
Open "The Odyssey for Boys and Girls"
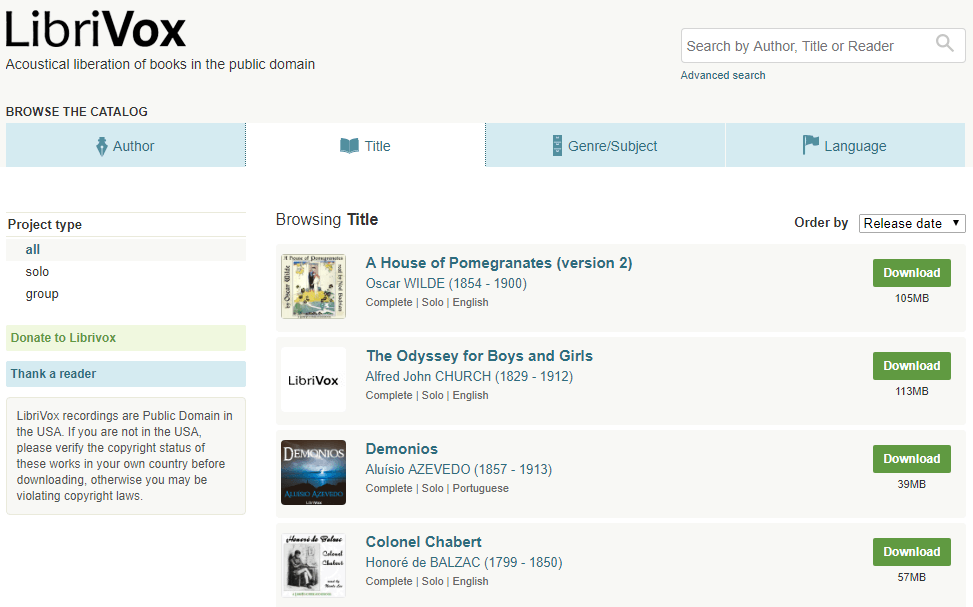pos(479,355)
